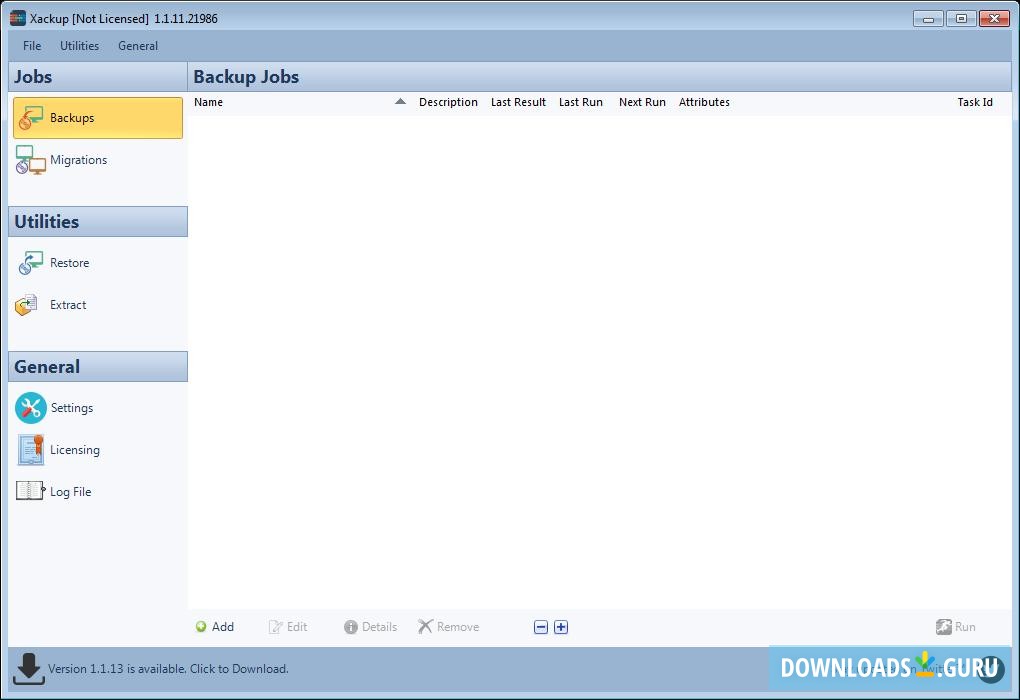Click the Description column header
Screen dimensions: 1020x700
pyautogui.click(x=448, y=102)
